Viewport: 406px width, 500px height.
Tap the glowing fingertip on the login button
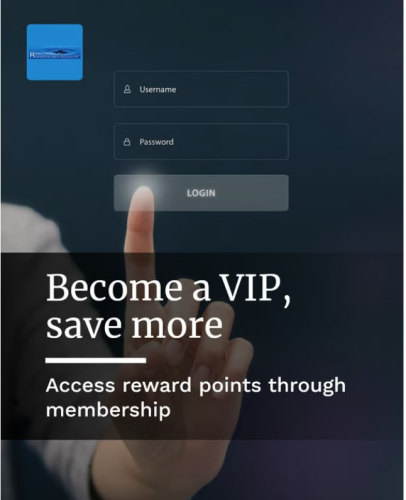tap(144, 193)
